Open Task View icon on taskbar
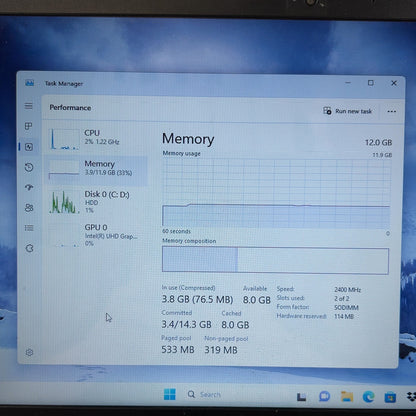The height and width of the screenshot is (416, 416). pos(301,396)
